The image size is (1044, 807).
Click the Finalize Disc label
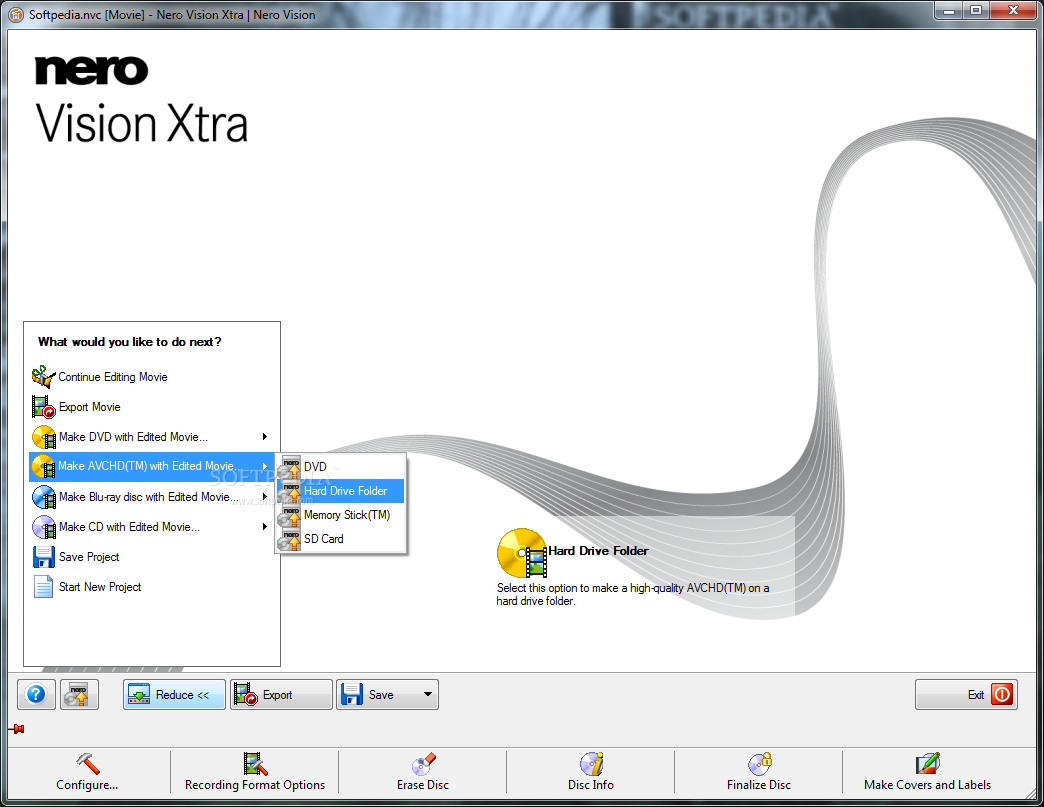(759, 785)
